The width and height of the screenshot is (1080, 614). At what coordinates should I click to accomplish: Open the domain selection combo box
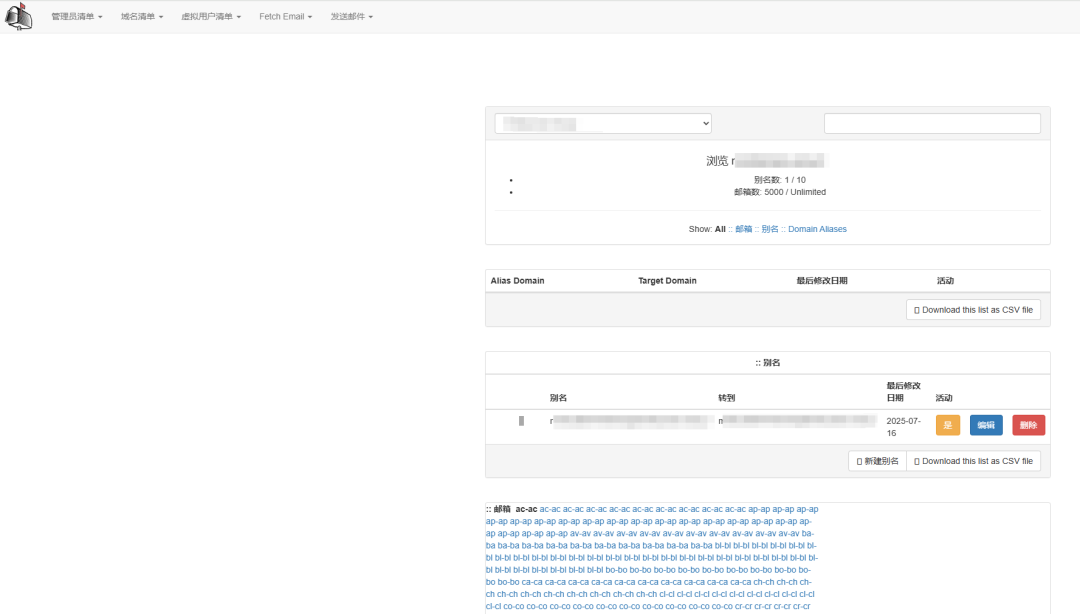(603, 123)
